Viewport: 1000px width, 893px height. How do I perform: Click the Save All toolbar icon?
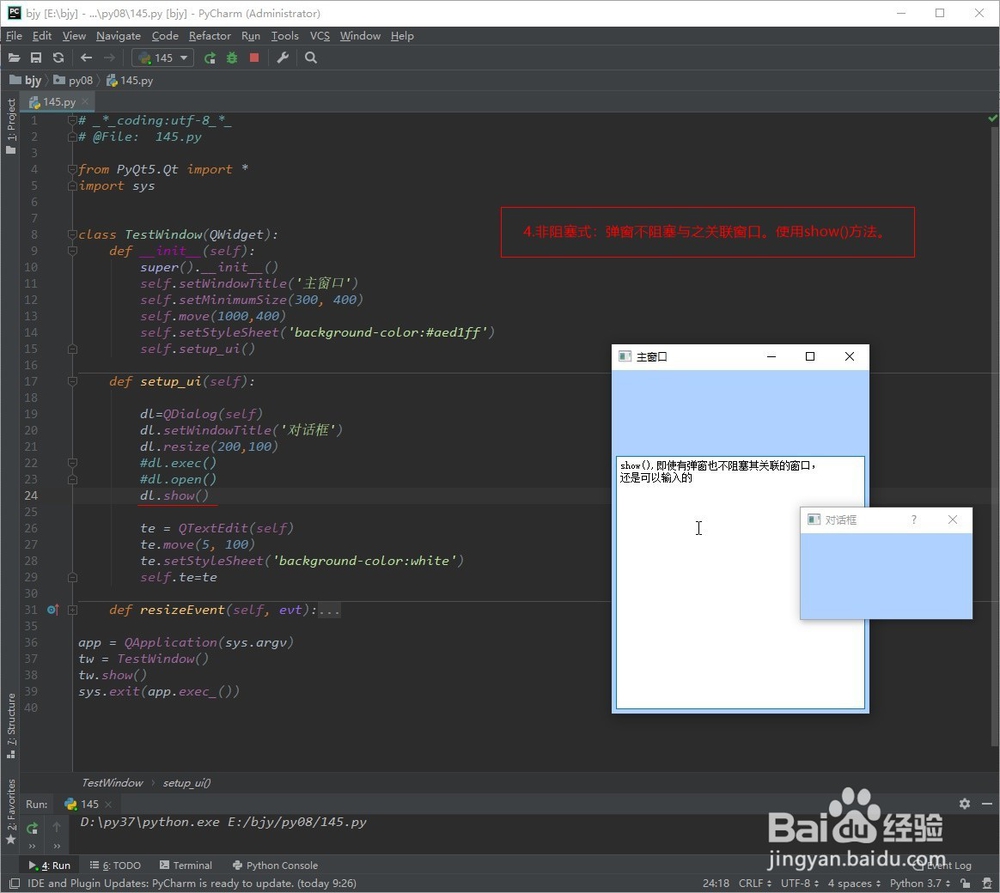[36, 57]
